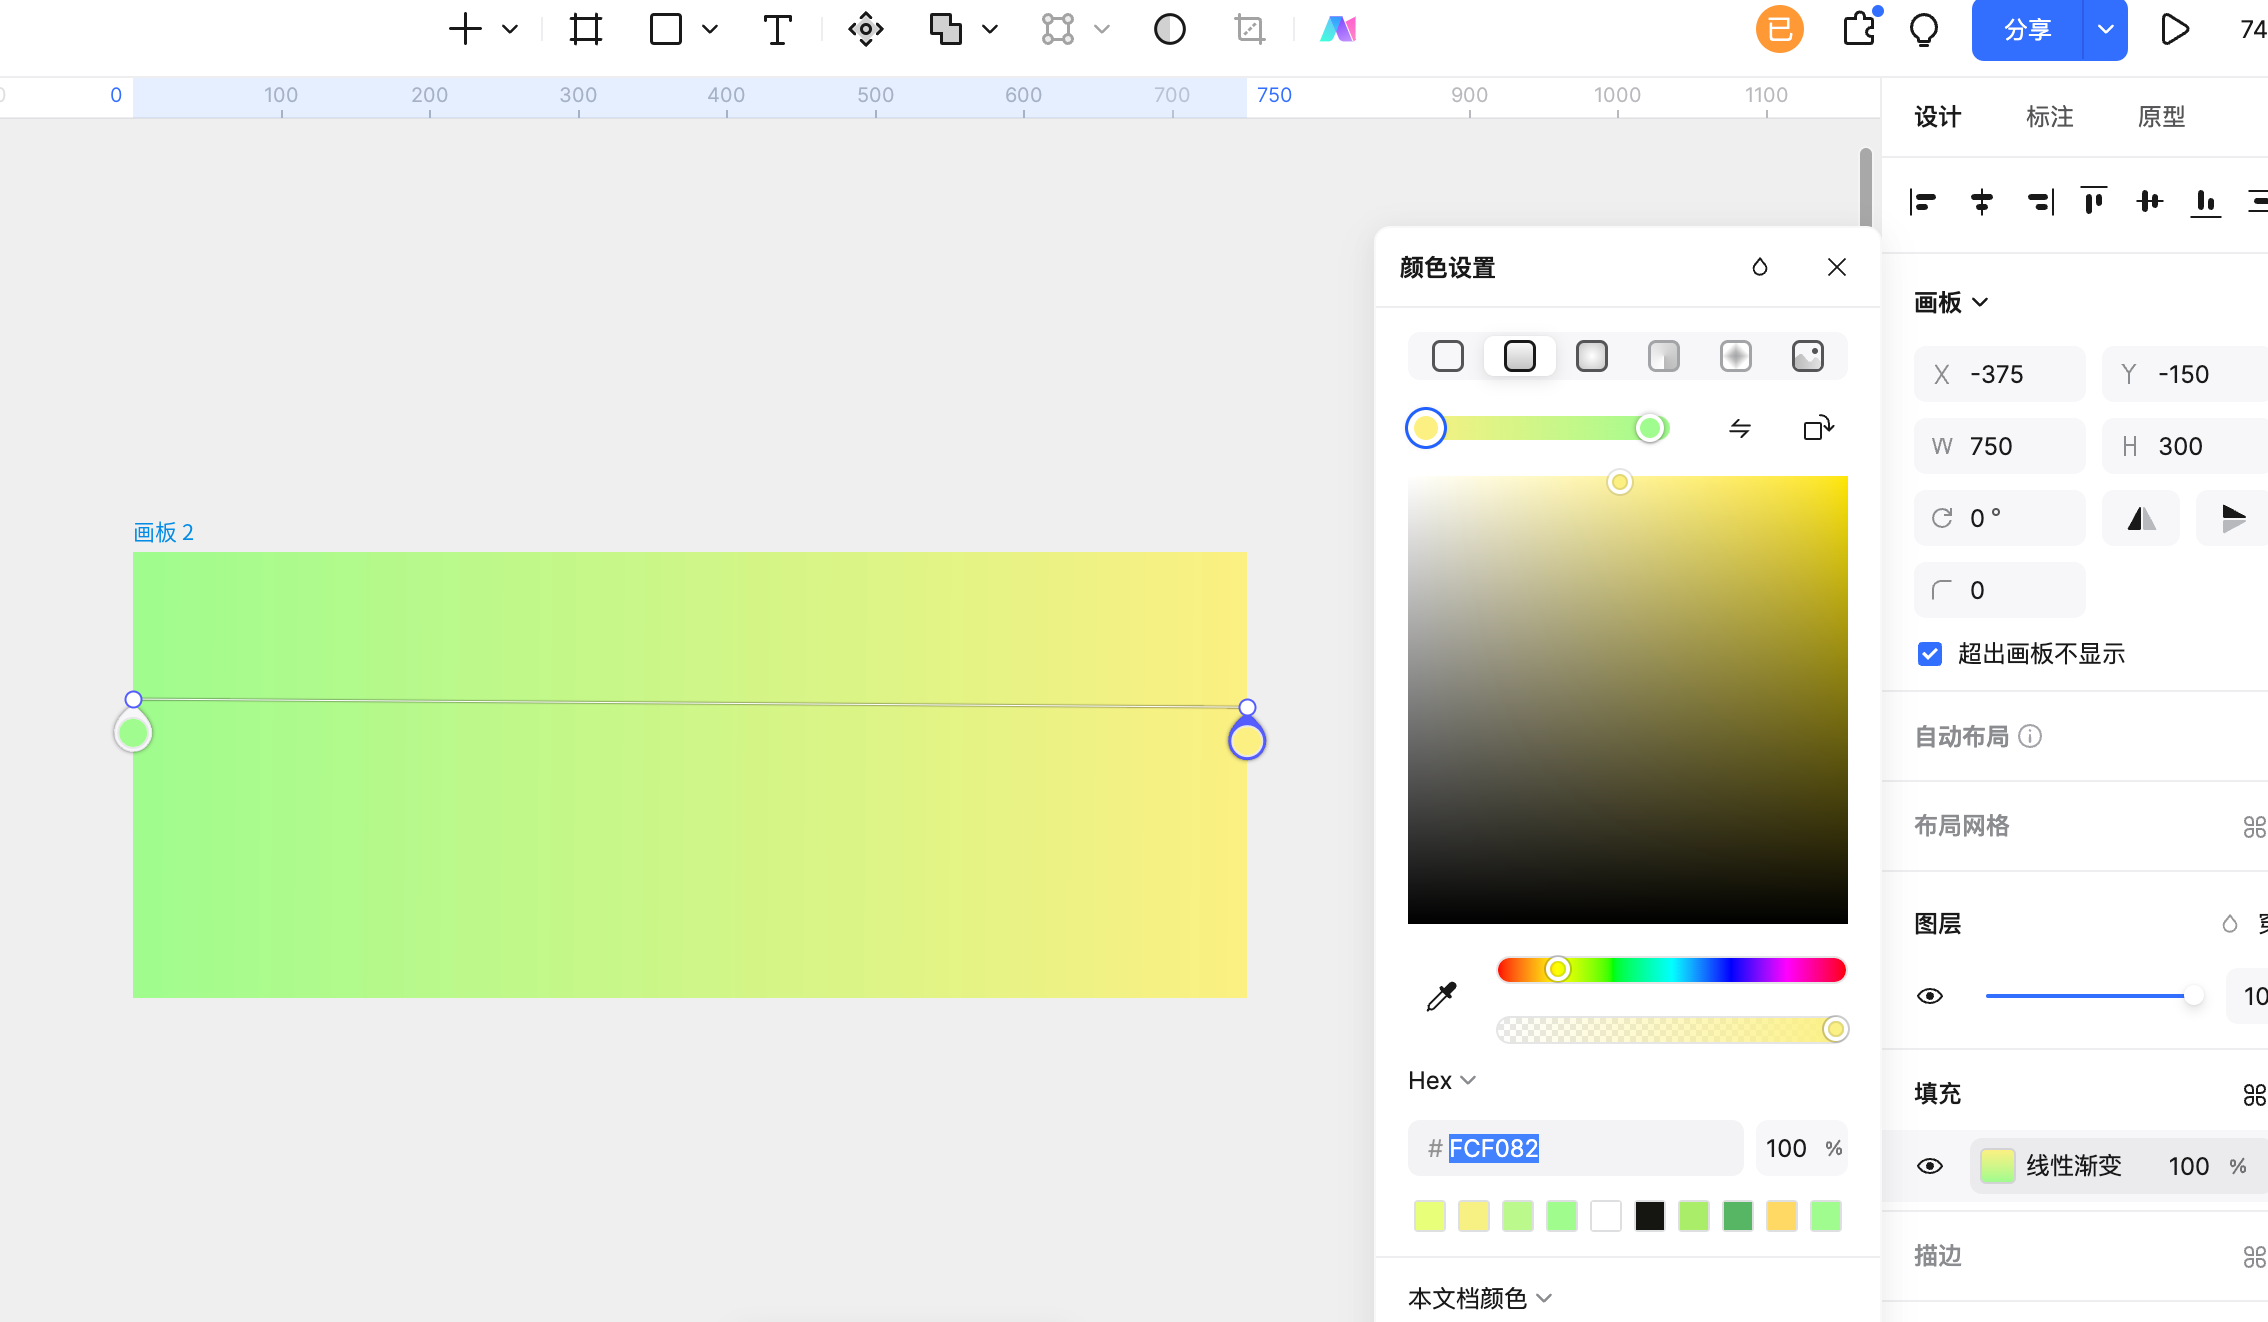Image resolution: width=2268 pixels, height=1322 pixels.
Task: Select the artboard frame tool
Action: [x=586, y=29]
